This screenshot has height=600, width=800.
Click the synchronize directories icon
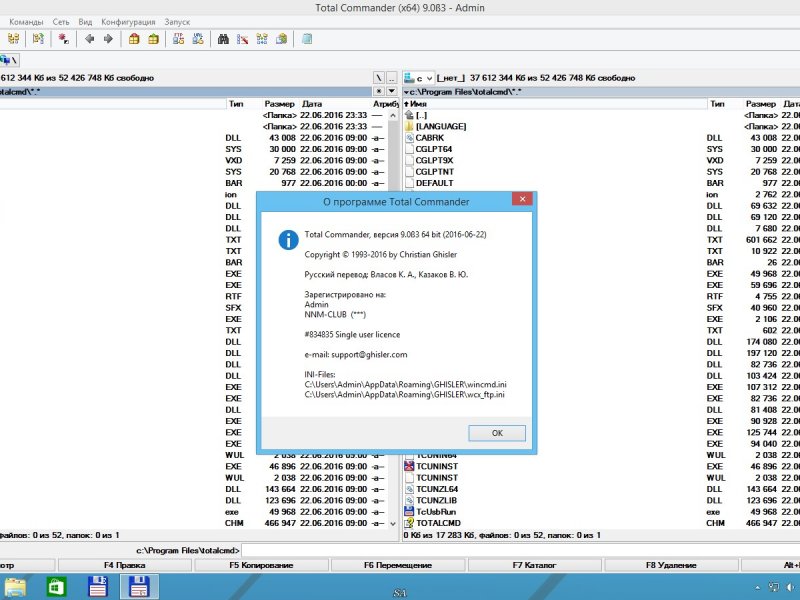coord(262,39)
